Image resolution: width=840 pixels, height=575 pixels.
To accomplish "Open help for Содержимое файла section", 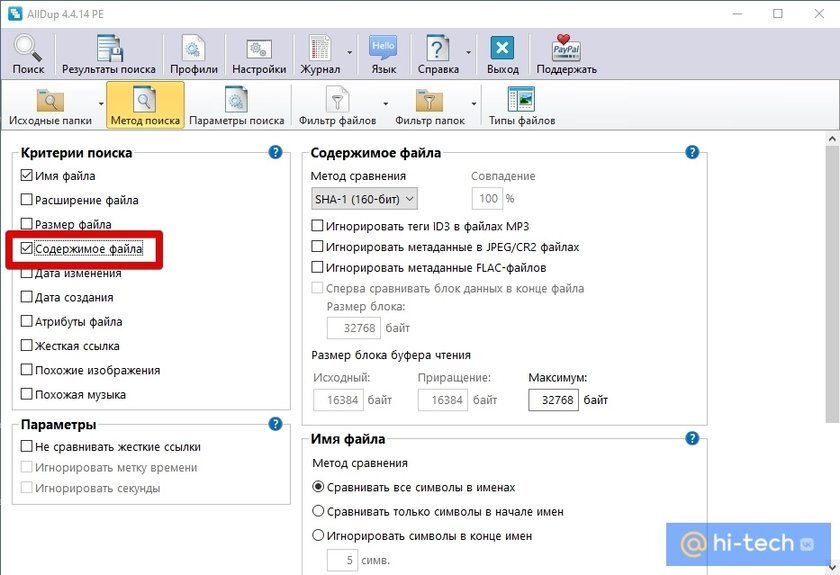I will (692, 152).
